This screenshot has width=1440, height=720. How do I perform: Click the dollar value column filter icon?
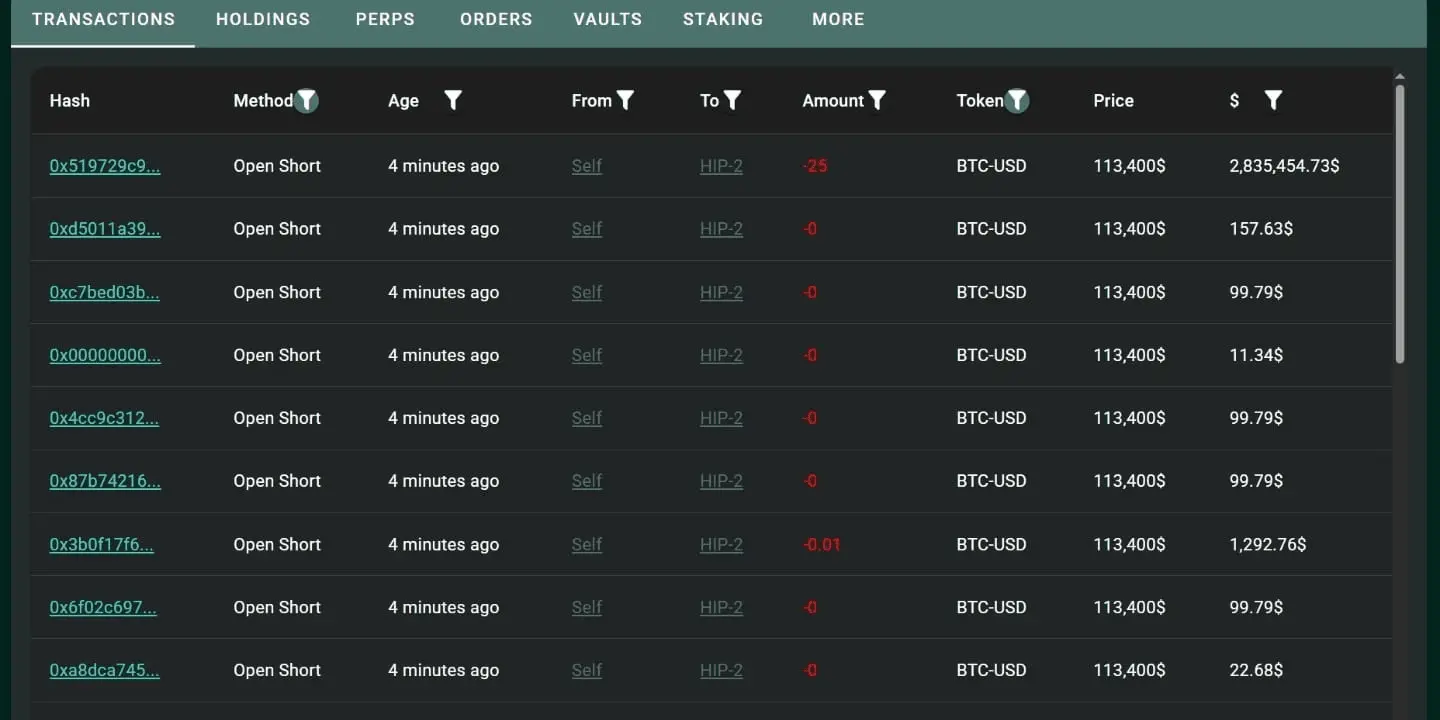[1273, 100]
